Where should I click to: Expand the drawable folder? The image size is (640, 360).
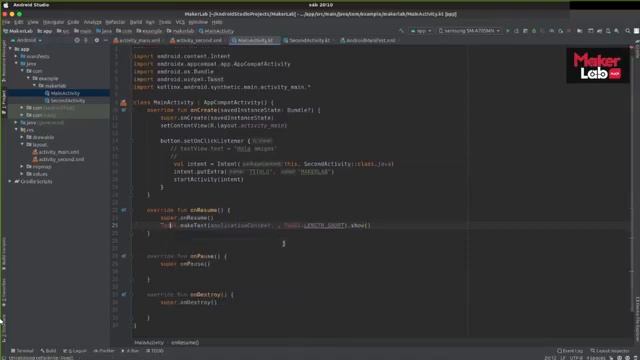(22, 137)
